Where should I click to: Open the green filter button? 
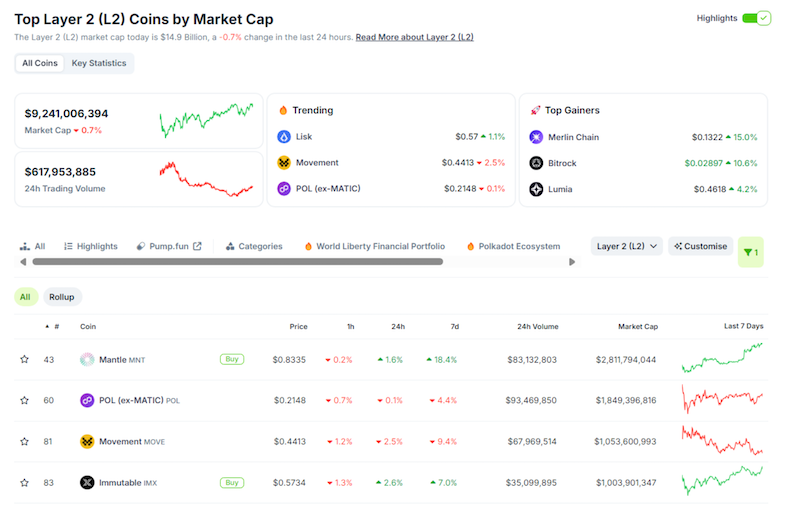pyautogui.click(x=751, y=252)
